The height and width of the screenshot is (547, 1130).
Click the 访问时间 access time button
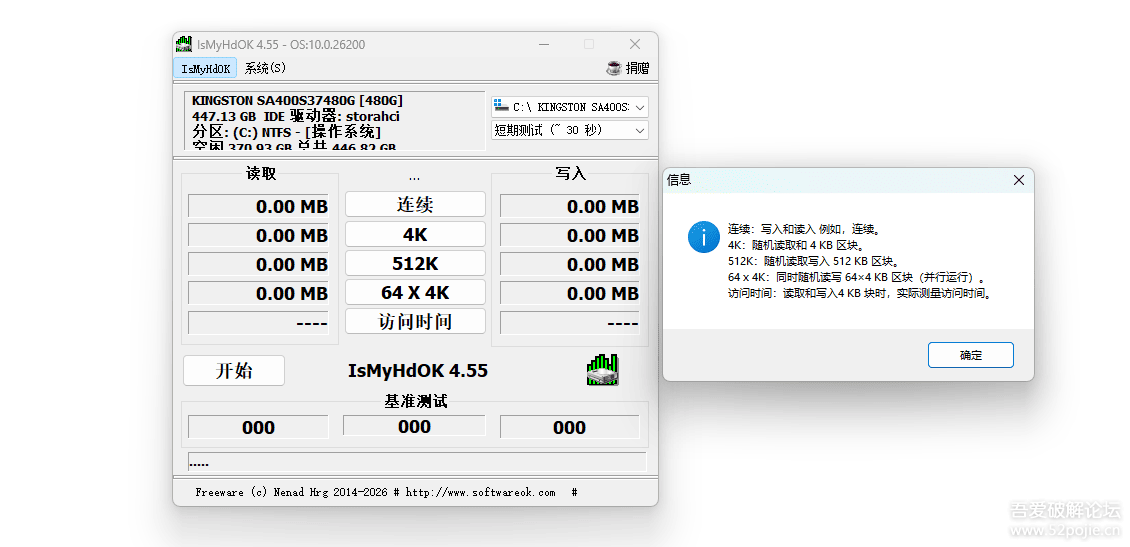[415, 321]
